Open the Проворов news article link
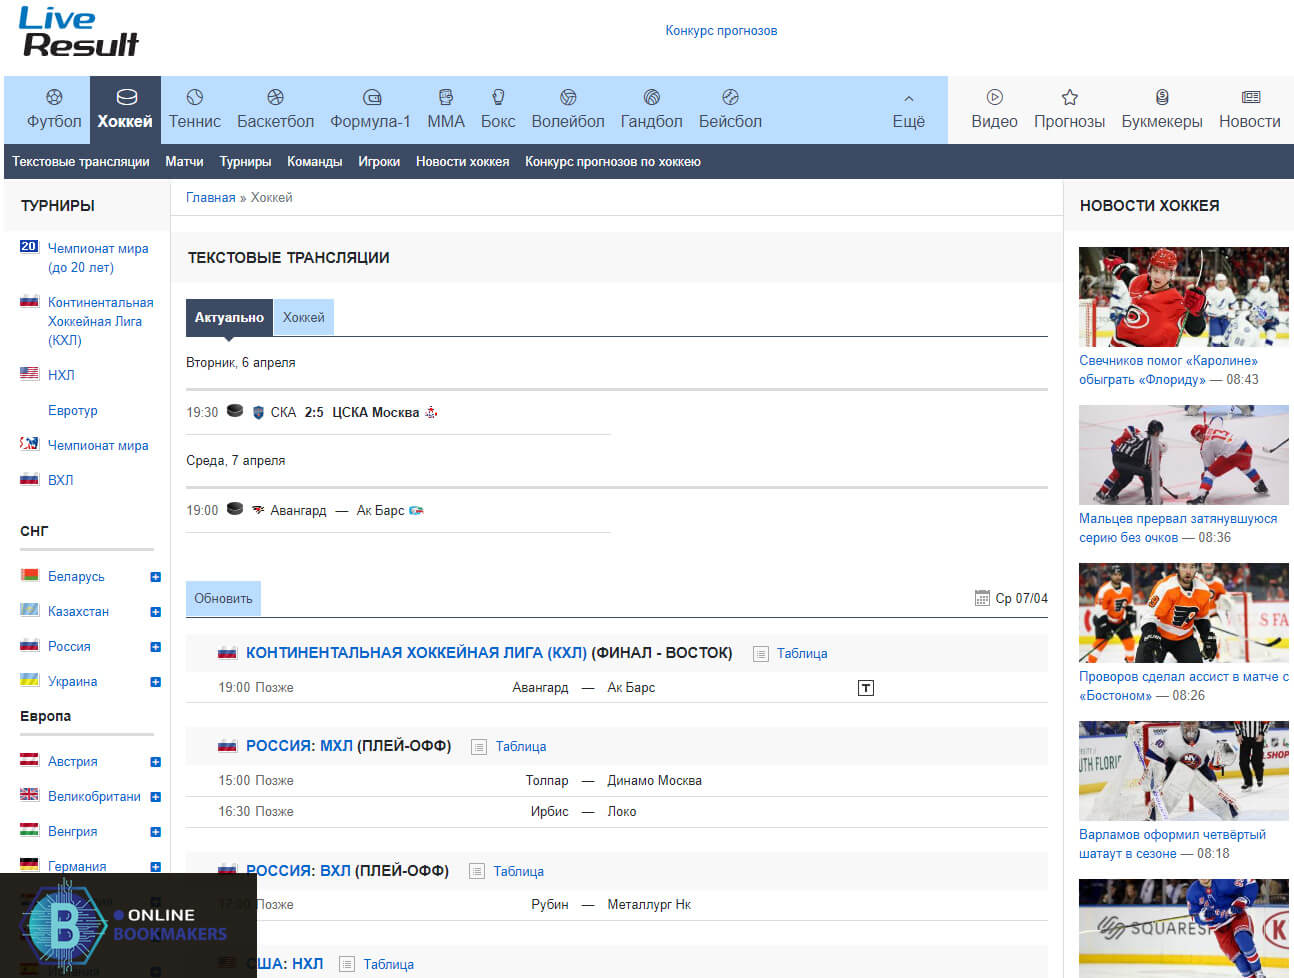Screen dimensions: 1294x978 tap(1184, 686)
